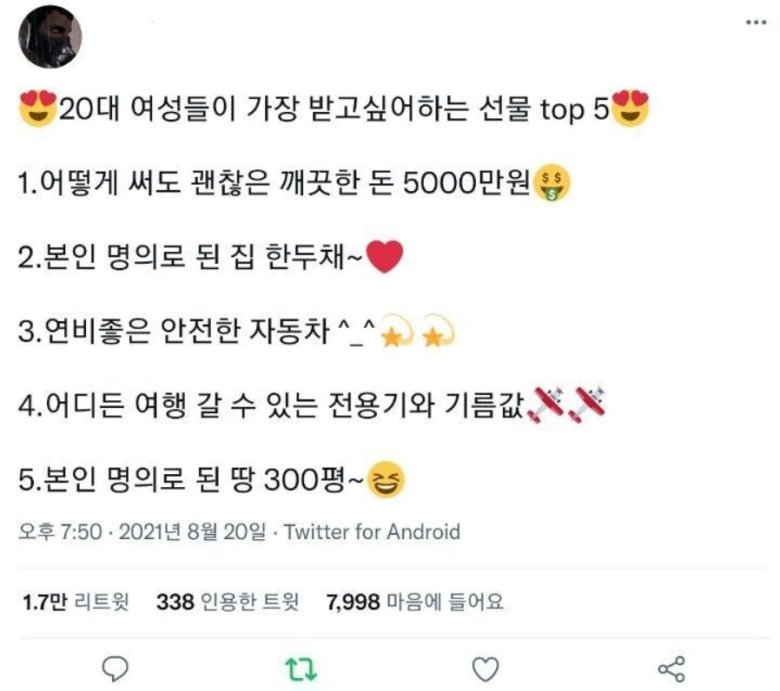View the 7,998 마음에 들어요 list

pos(415,602)
